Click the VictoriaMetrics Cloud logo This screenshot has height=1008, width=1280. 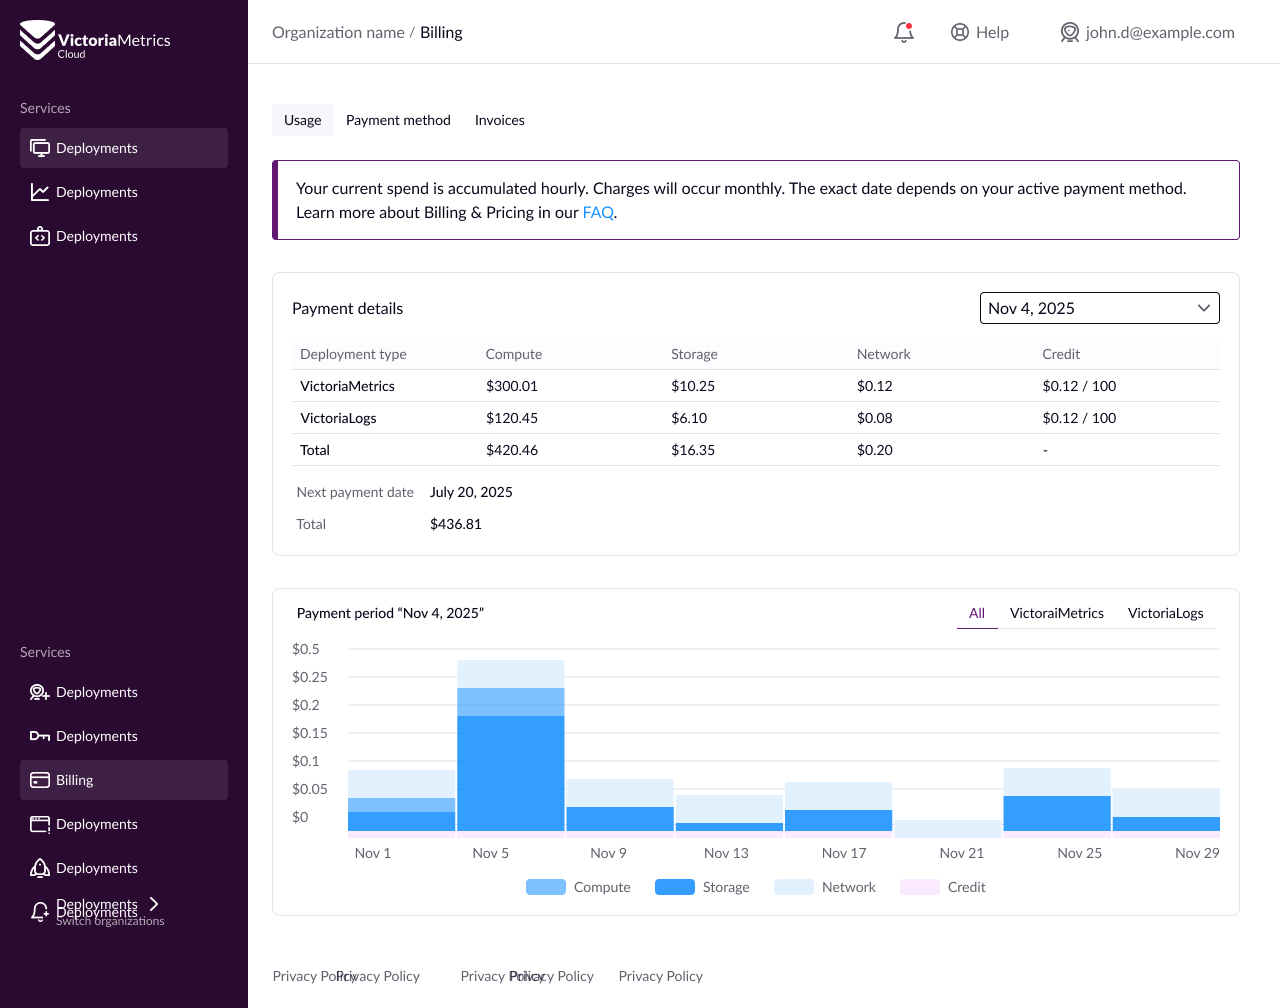pos(95,40)
